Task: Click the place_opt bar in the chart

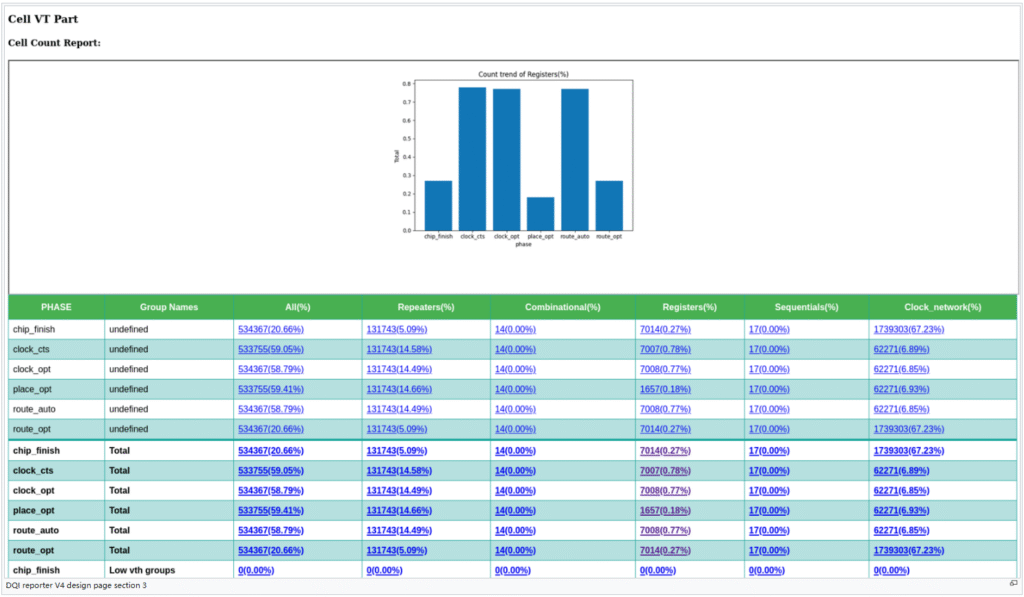Action: click(x=540, y=213)
